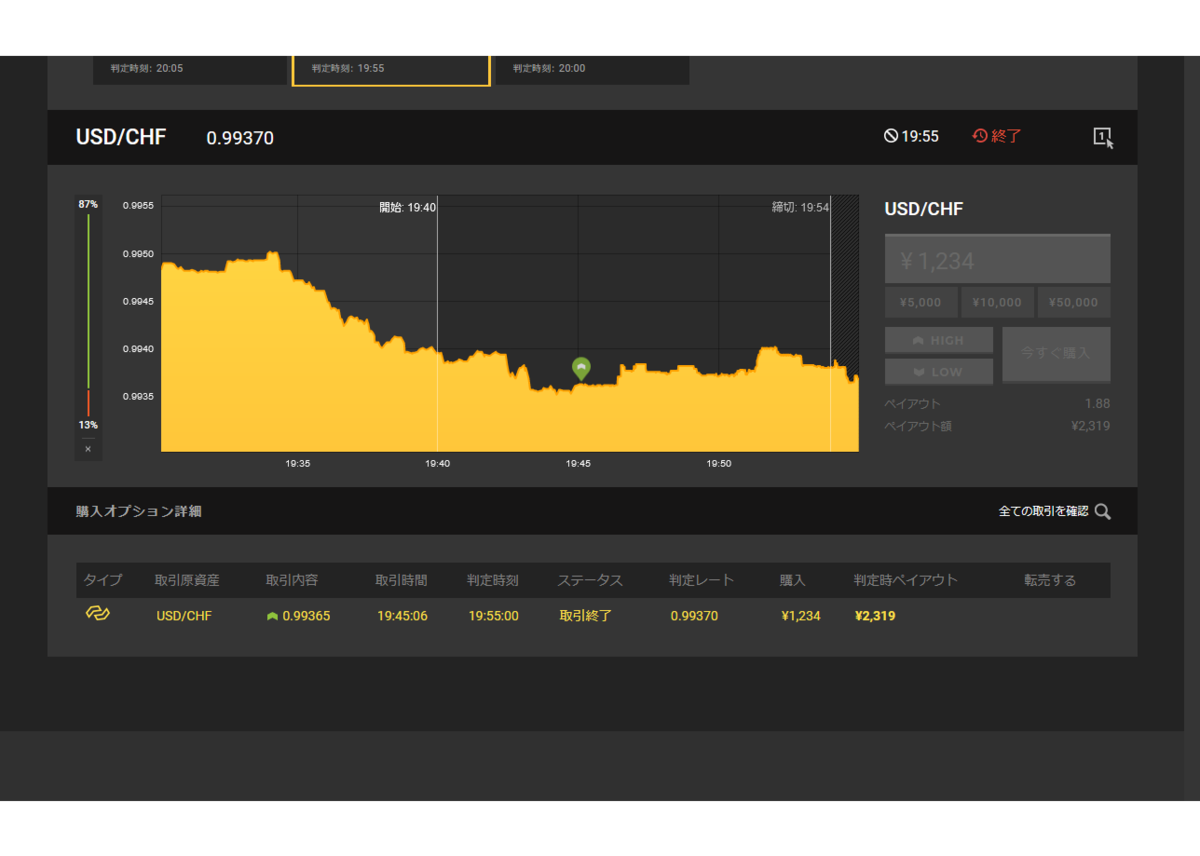This screenshot has width=1200, height=856.
Task: Click the 転売する column header
Action: tap(1050, 580)
